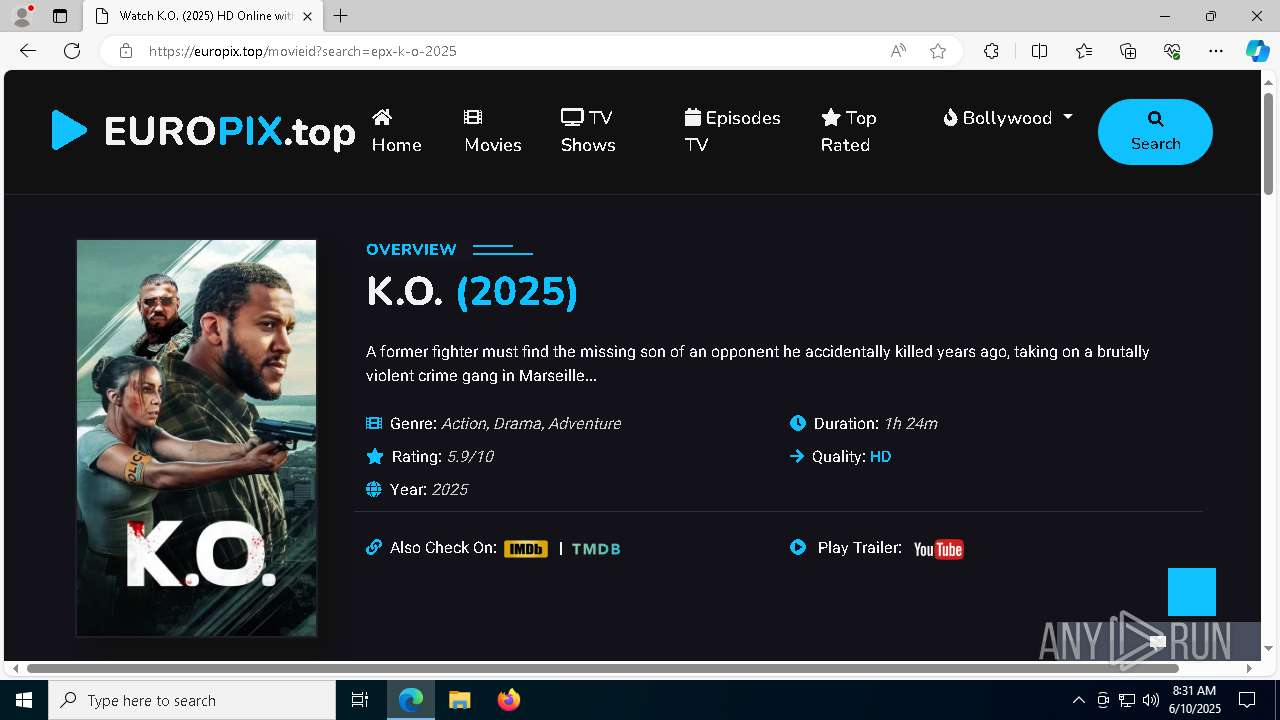Click the vertical scrollbar thumb
The image size is (1280, 720).
point(1268,143)
